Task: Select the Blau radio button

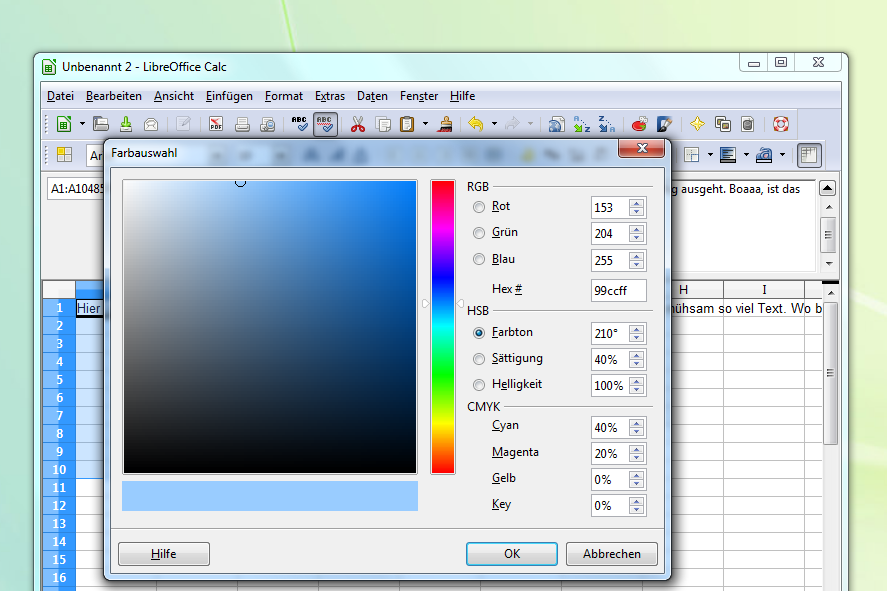Action: (x=479, y=259)
